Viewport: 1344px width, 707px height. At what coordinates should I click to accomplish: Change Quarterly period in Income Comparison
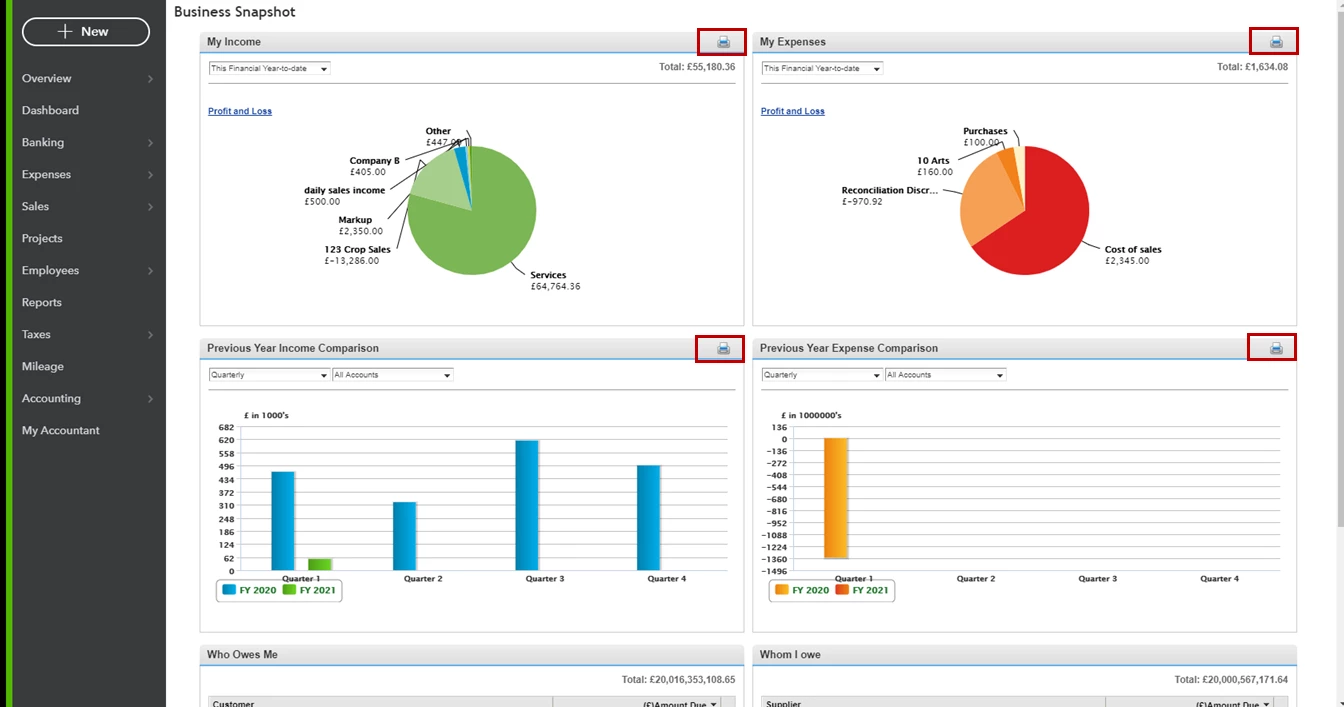click(269, 375)
